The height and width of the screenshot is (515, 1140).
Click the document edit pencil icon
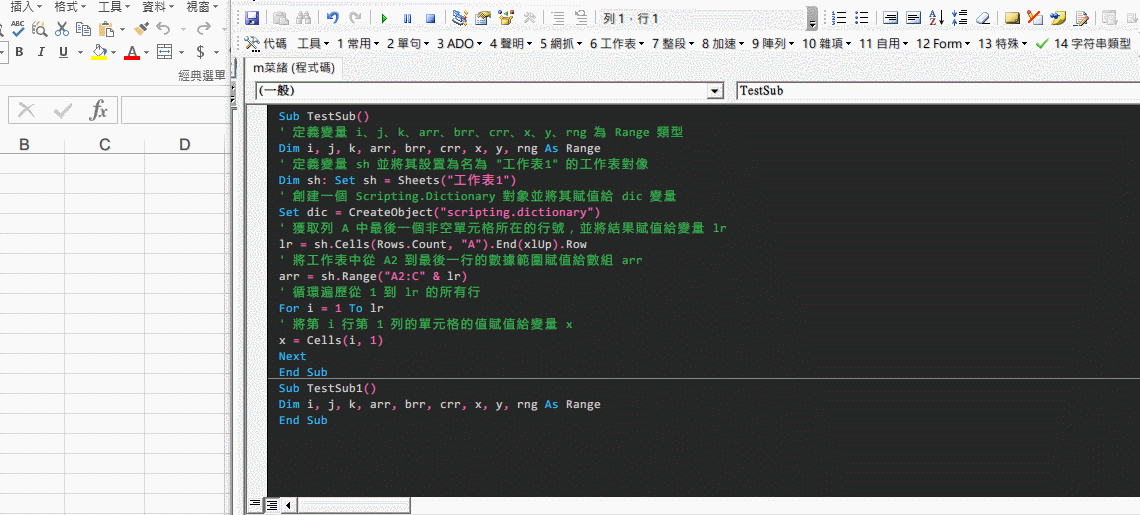click(x=1081, y=18)
